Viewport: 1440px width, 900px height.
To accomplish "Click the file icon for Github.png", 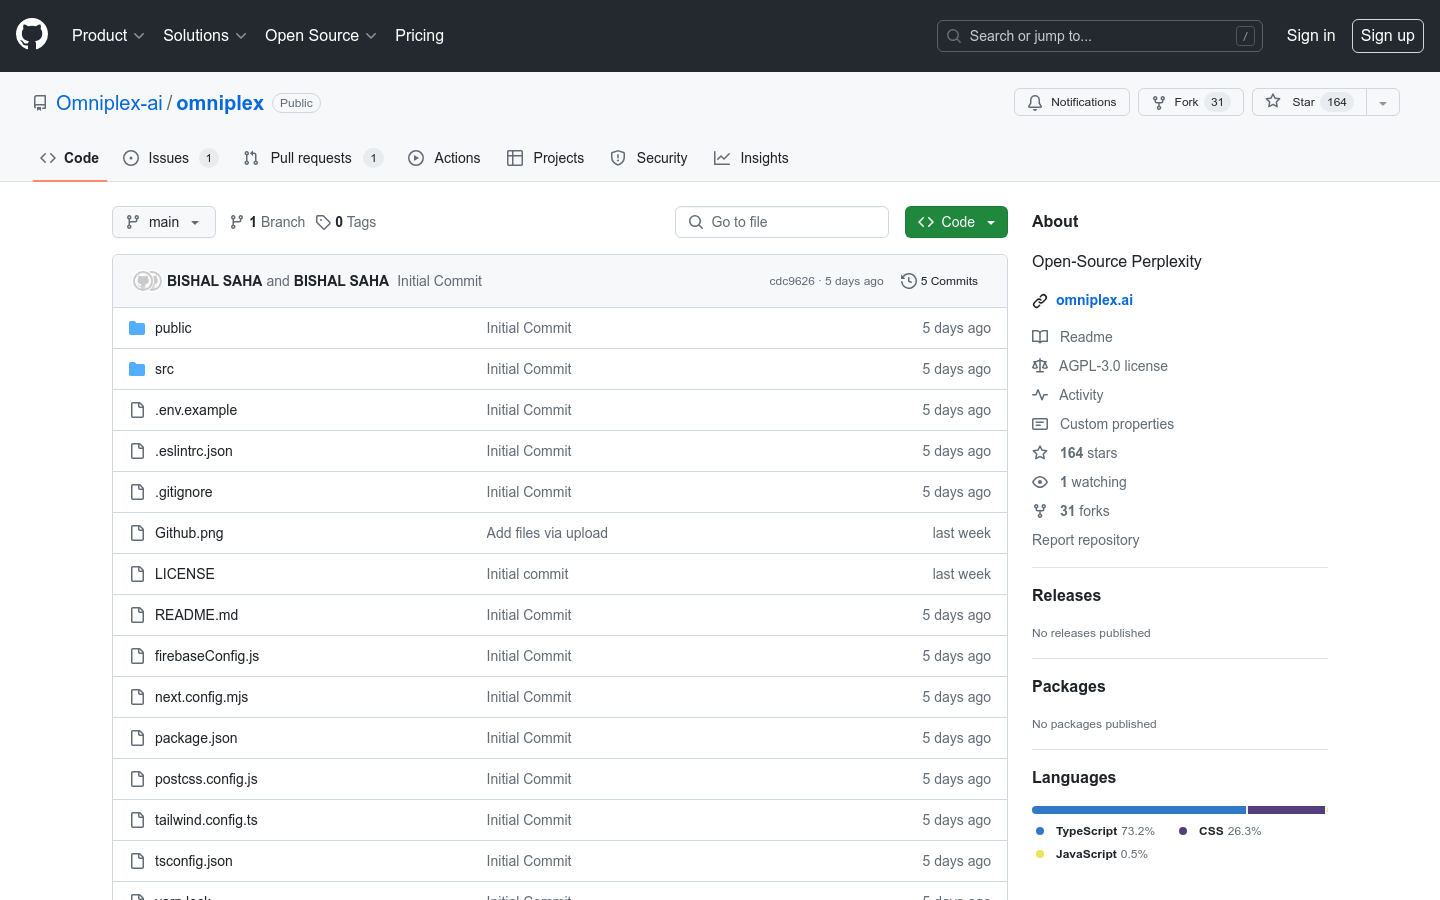I will pyautogui.click(x=137, y=533).
